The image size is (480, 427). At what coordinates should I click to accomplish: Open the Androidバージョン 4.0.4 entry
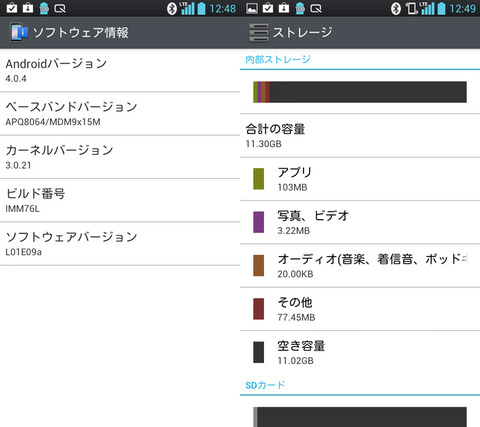(120, 70)
